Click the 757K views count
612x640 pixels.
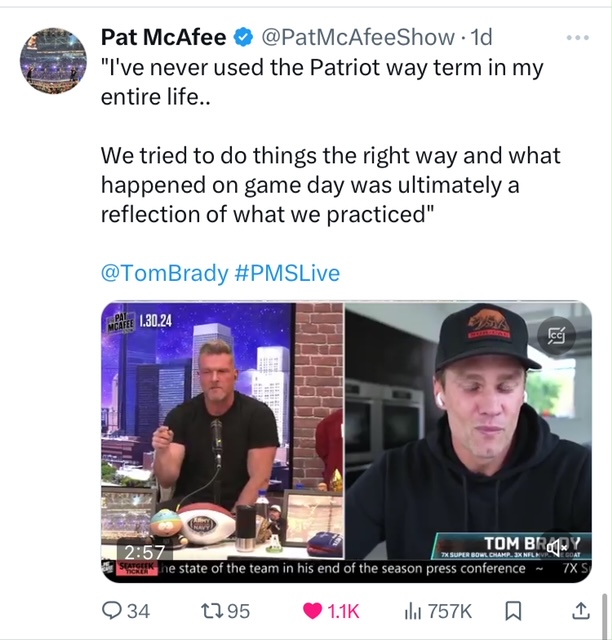pyautogui.click(x=450, y=611)
